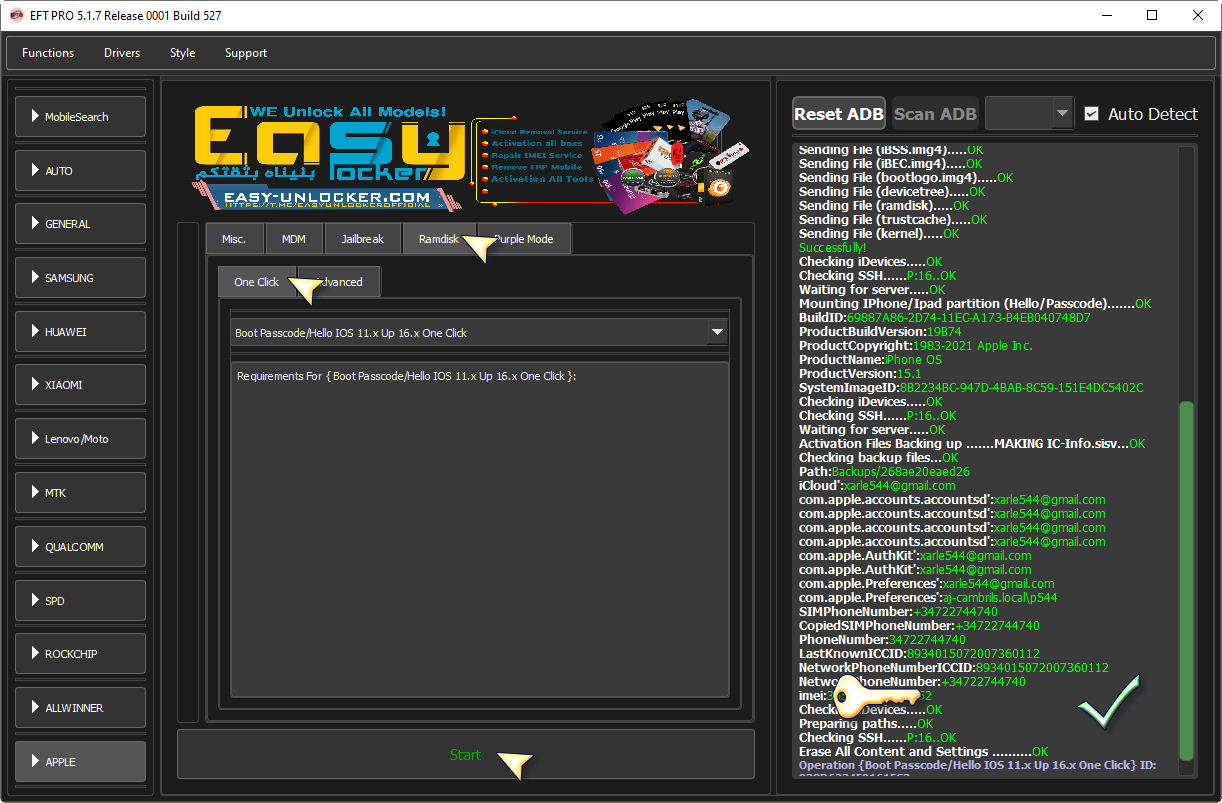Click the 'PhoneNumber:34722744740' log line

pos(882,639)
